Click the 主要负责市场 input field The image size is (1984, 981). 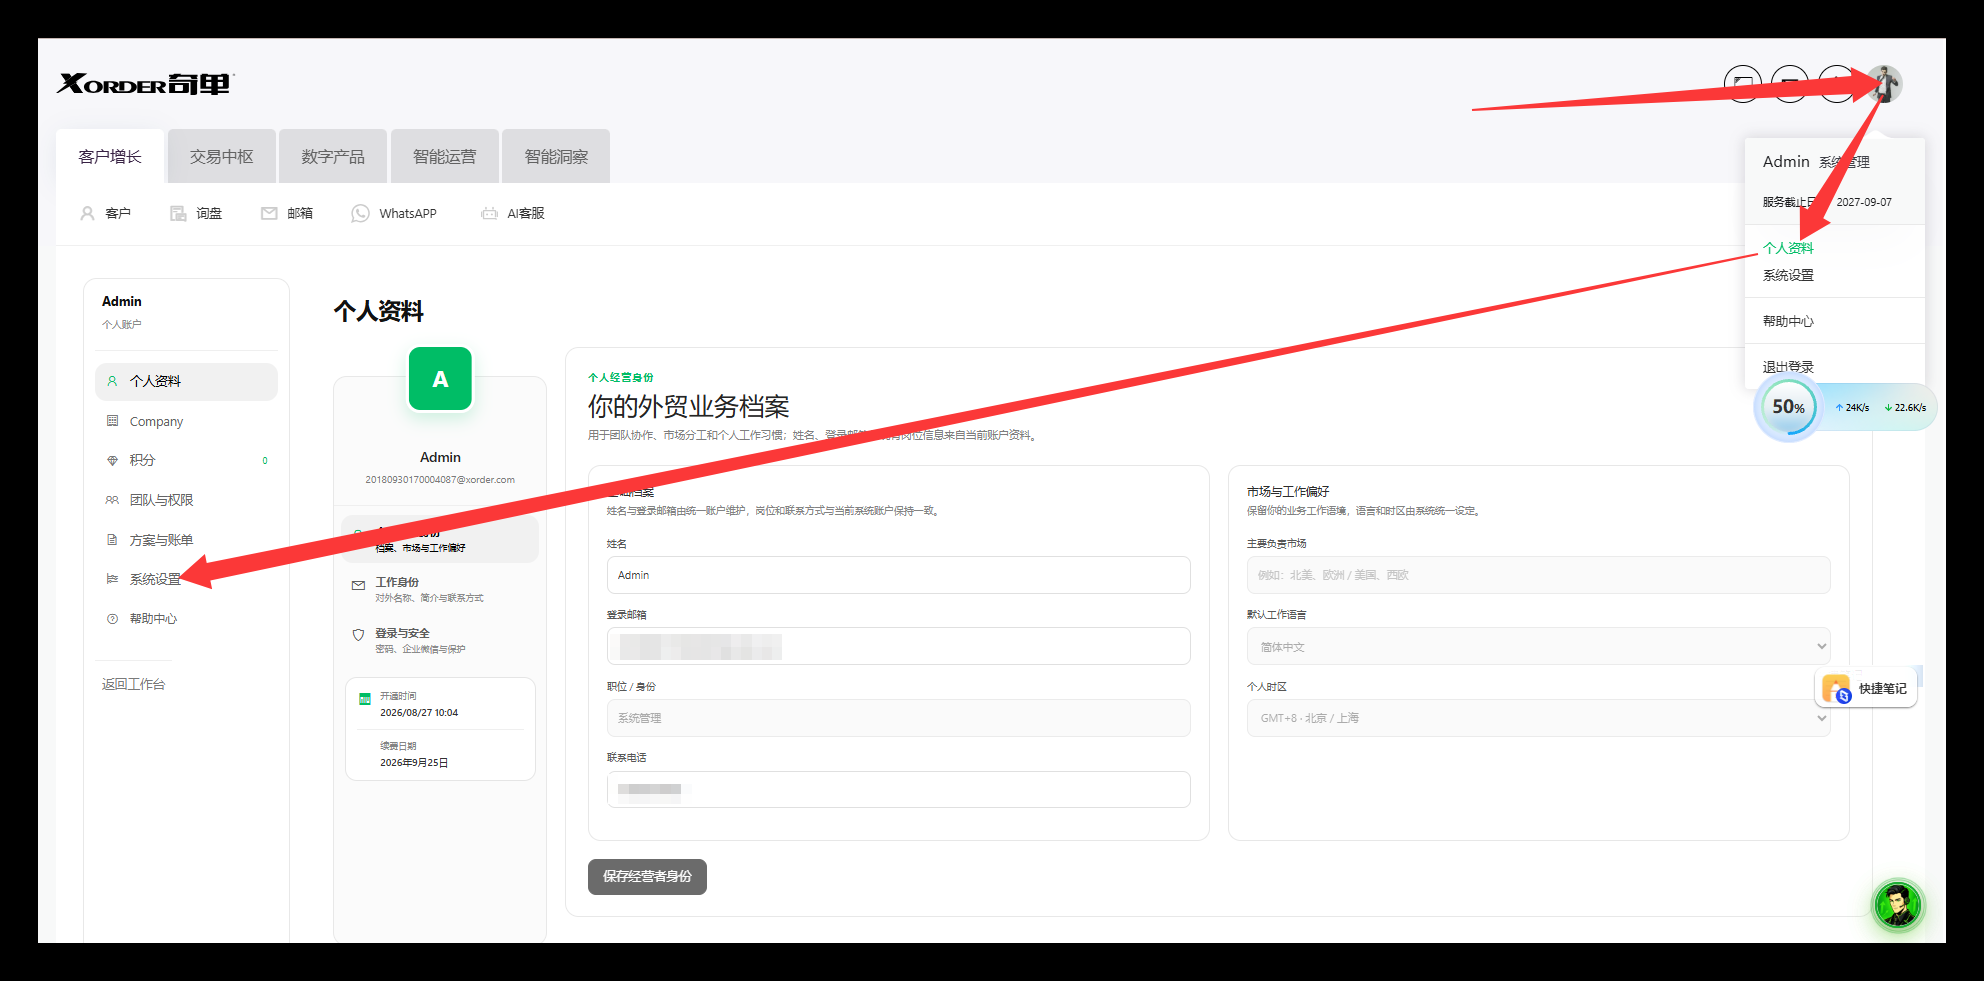(x=1538, y=575)
